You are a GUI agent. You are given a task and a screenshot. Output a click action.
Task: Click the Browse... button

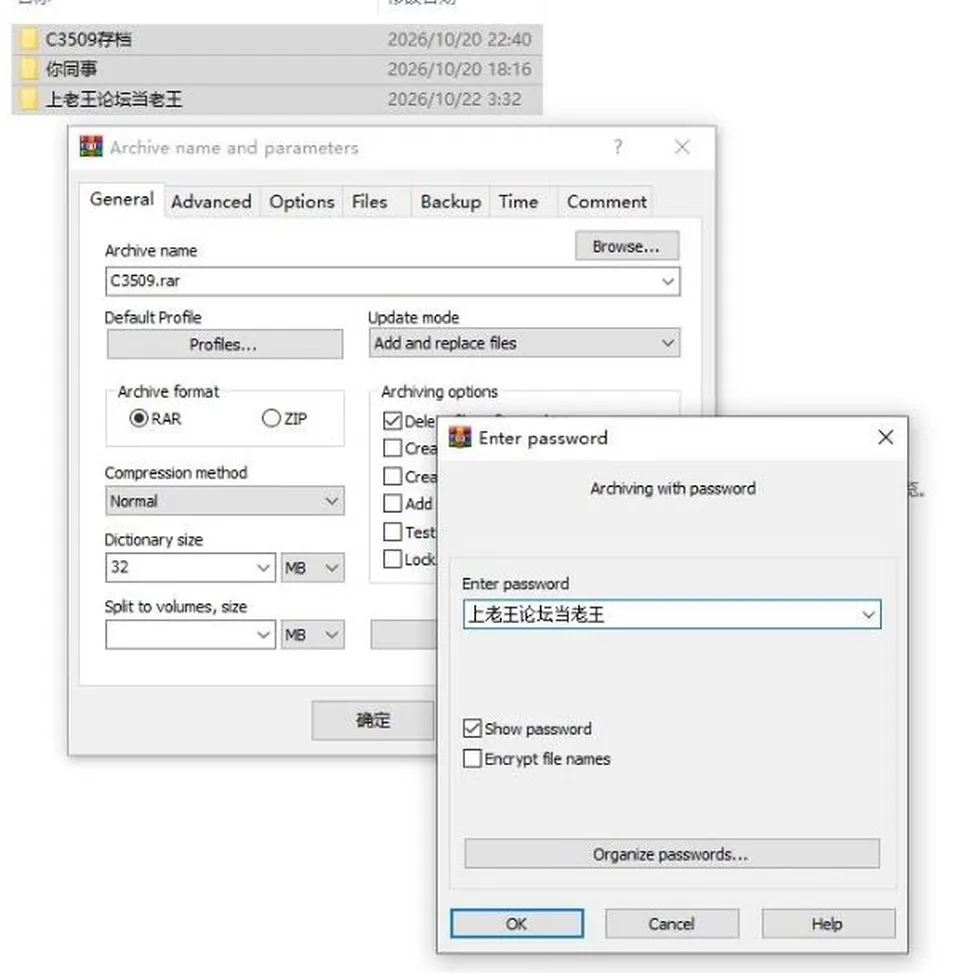pyautogui.click(x=626, y=246)
